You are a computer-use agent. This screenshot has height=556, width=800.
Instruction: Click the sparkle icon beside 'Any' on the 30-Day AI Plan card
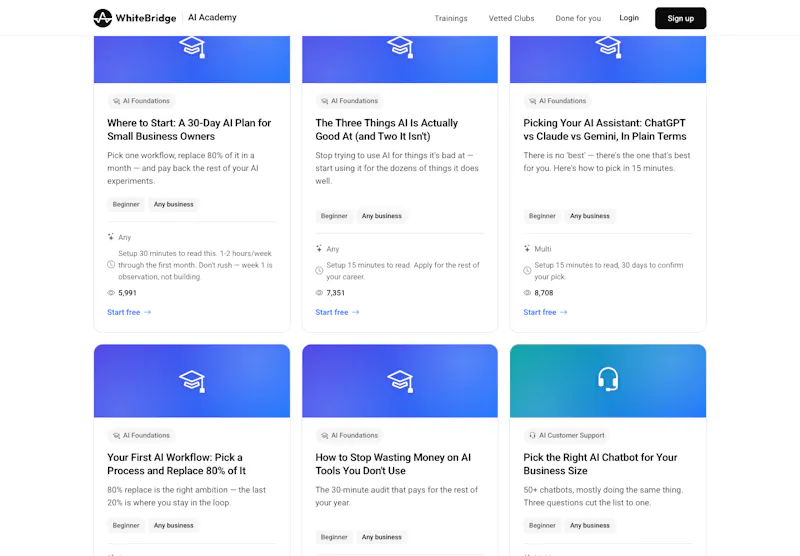111,237
